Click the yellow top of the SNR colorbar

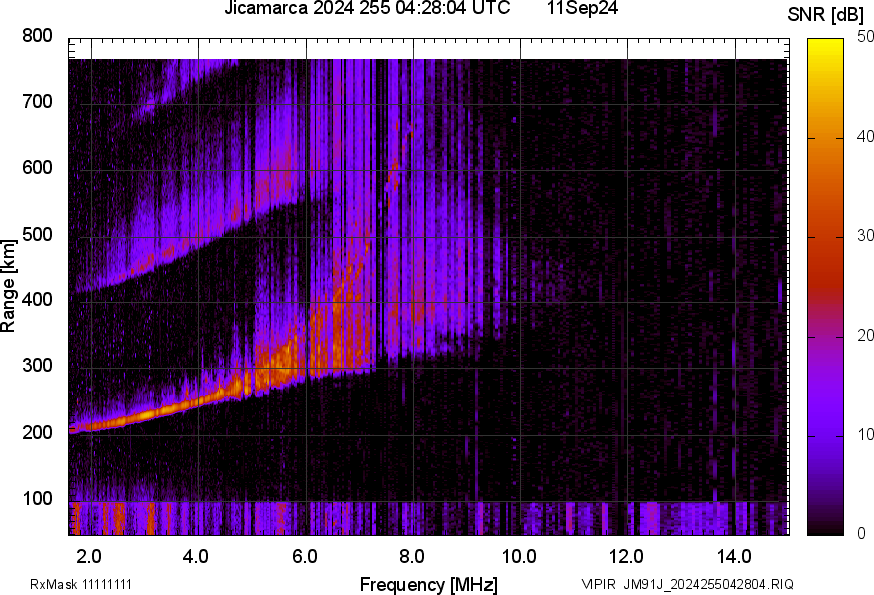tap(826, 45)
